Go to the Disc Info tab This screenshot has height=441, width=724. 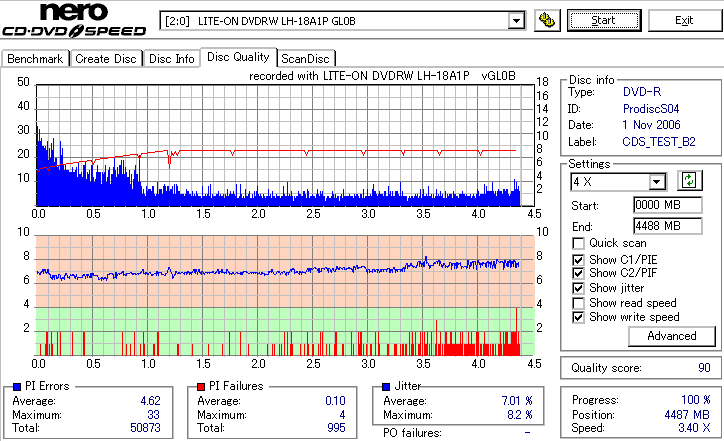coord(171,59)
